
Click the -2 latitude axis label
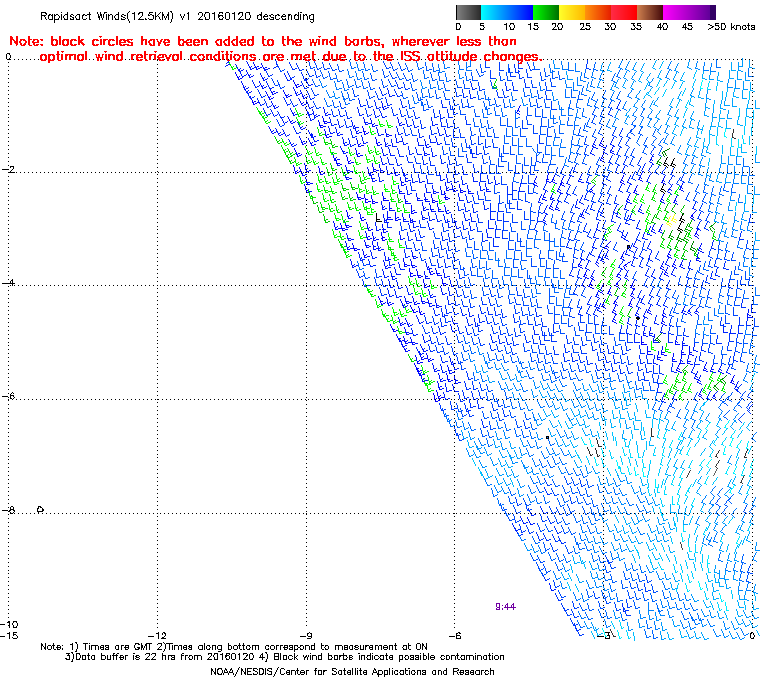[8, 169]
